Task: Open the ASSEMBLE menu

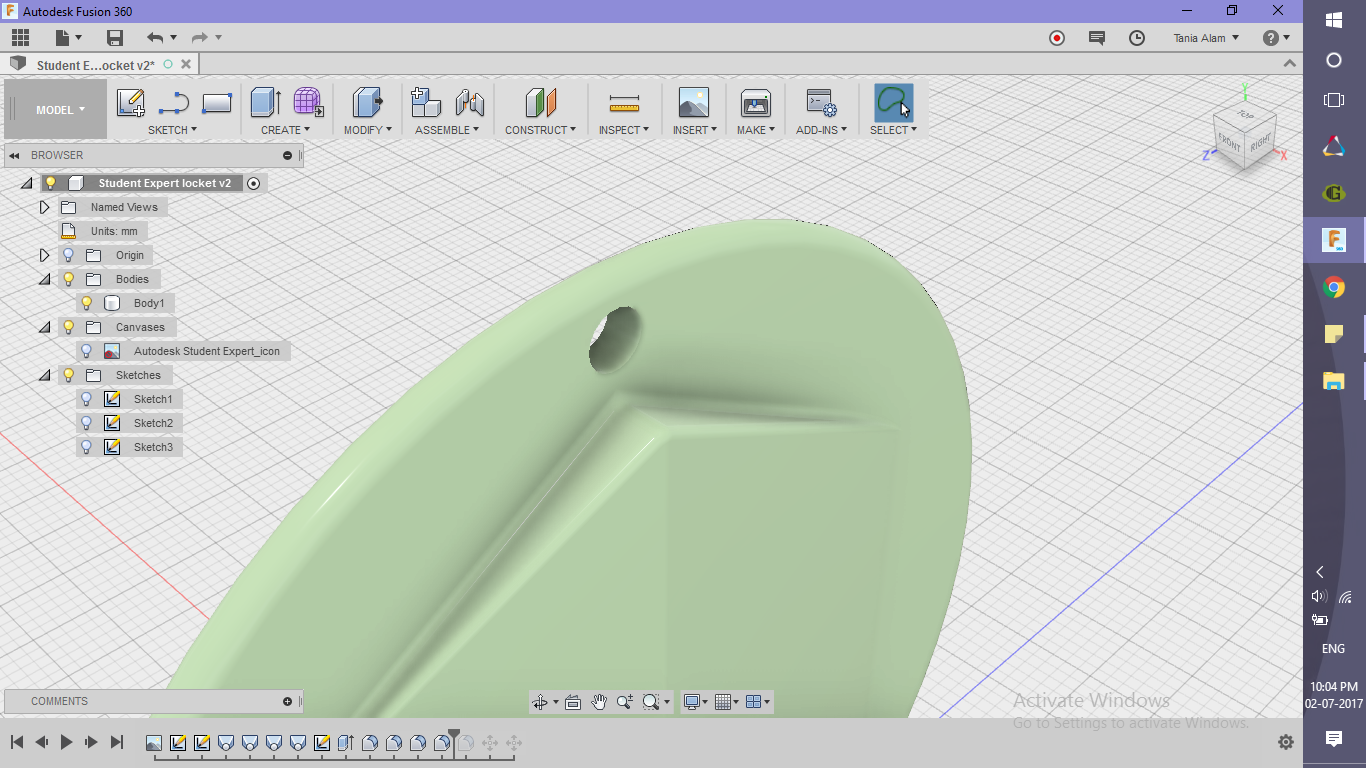Action: 447,130
